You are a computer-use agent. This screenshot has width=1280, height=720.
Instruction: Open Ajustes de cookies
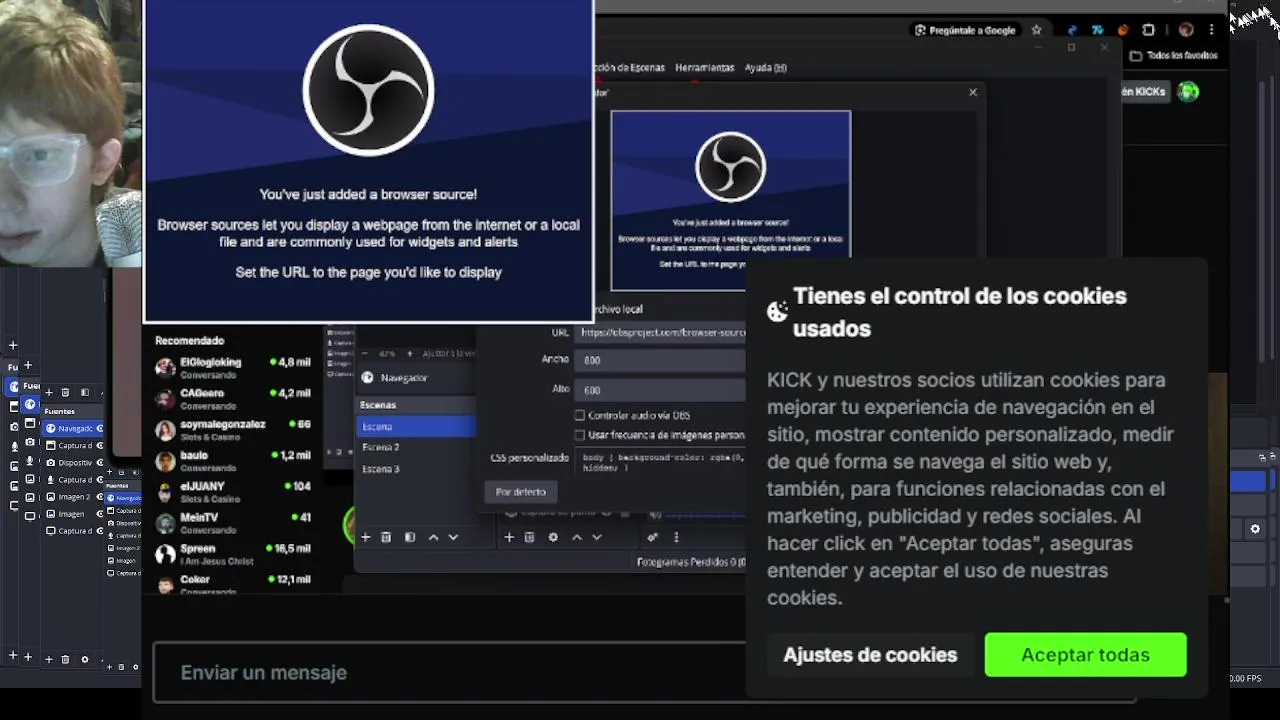(x=870, y=655)
